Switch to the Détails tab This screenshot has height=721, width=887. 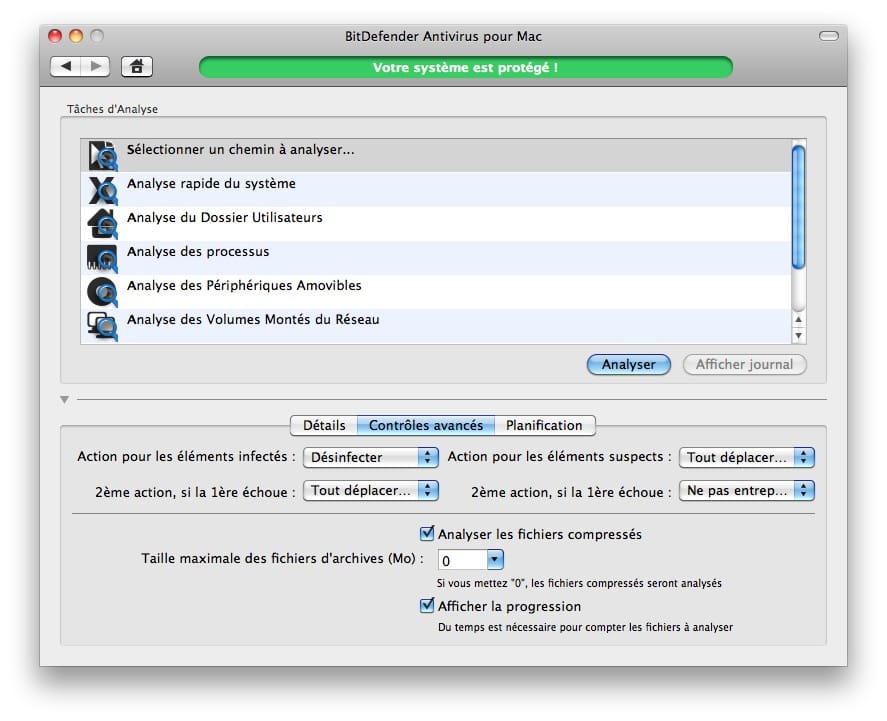click(x=324, y=425)
